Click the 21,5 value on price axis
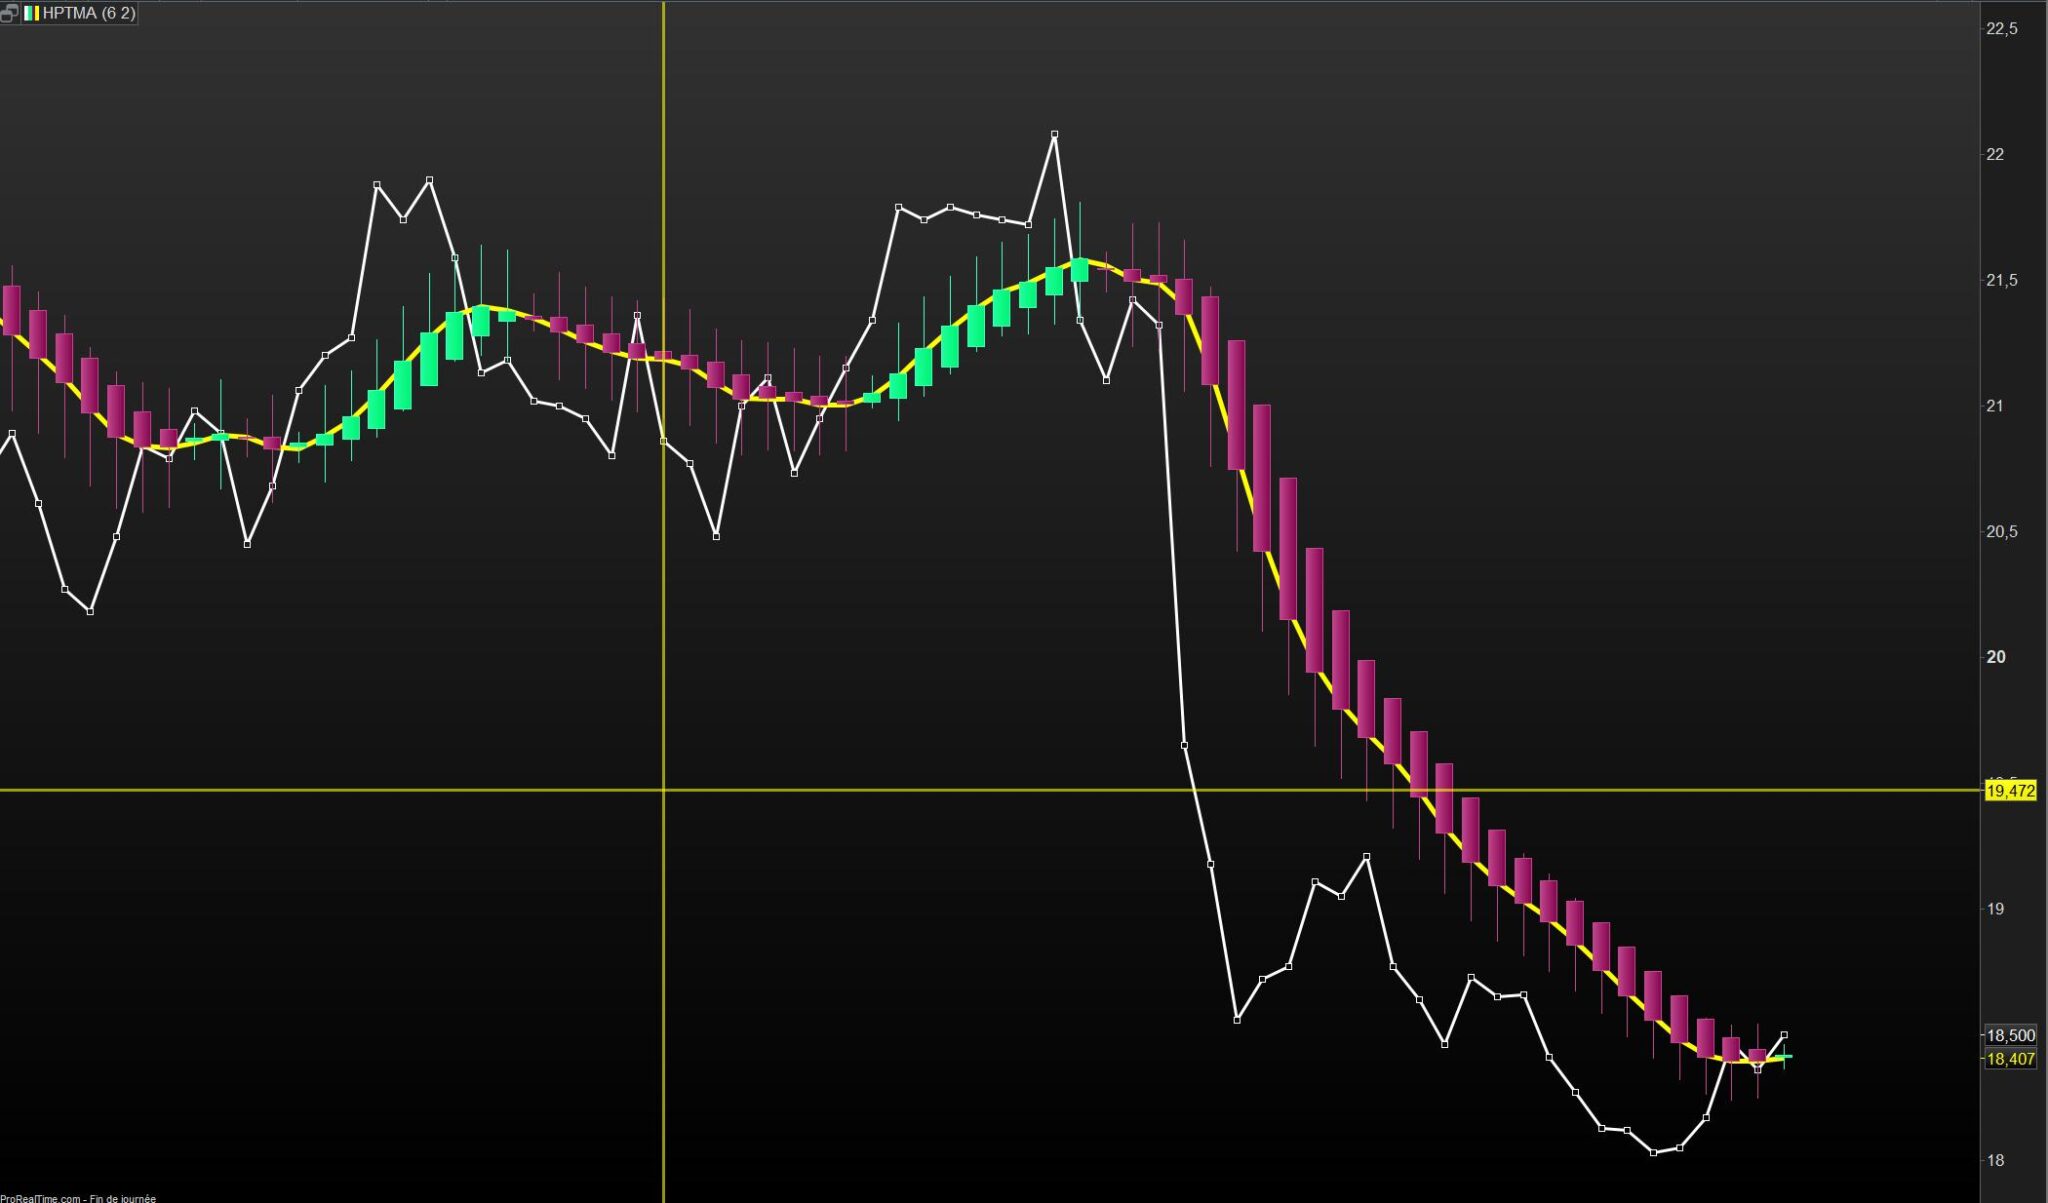2048x1203 pixels. pos(2001,281)
